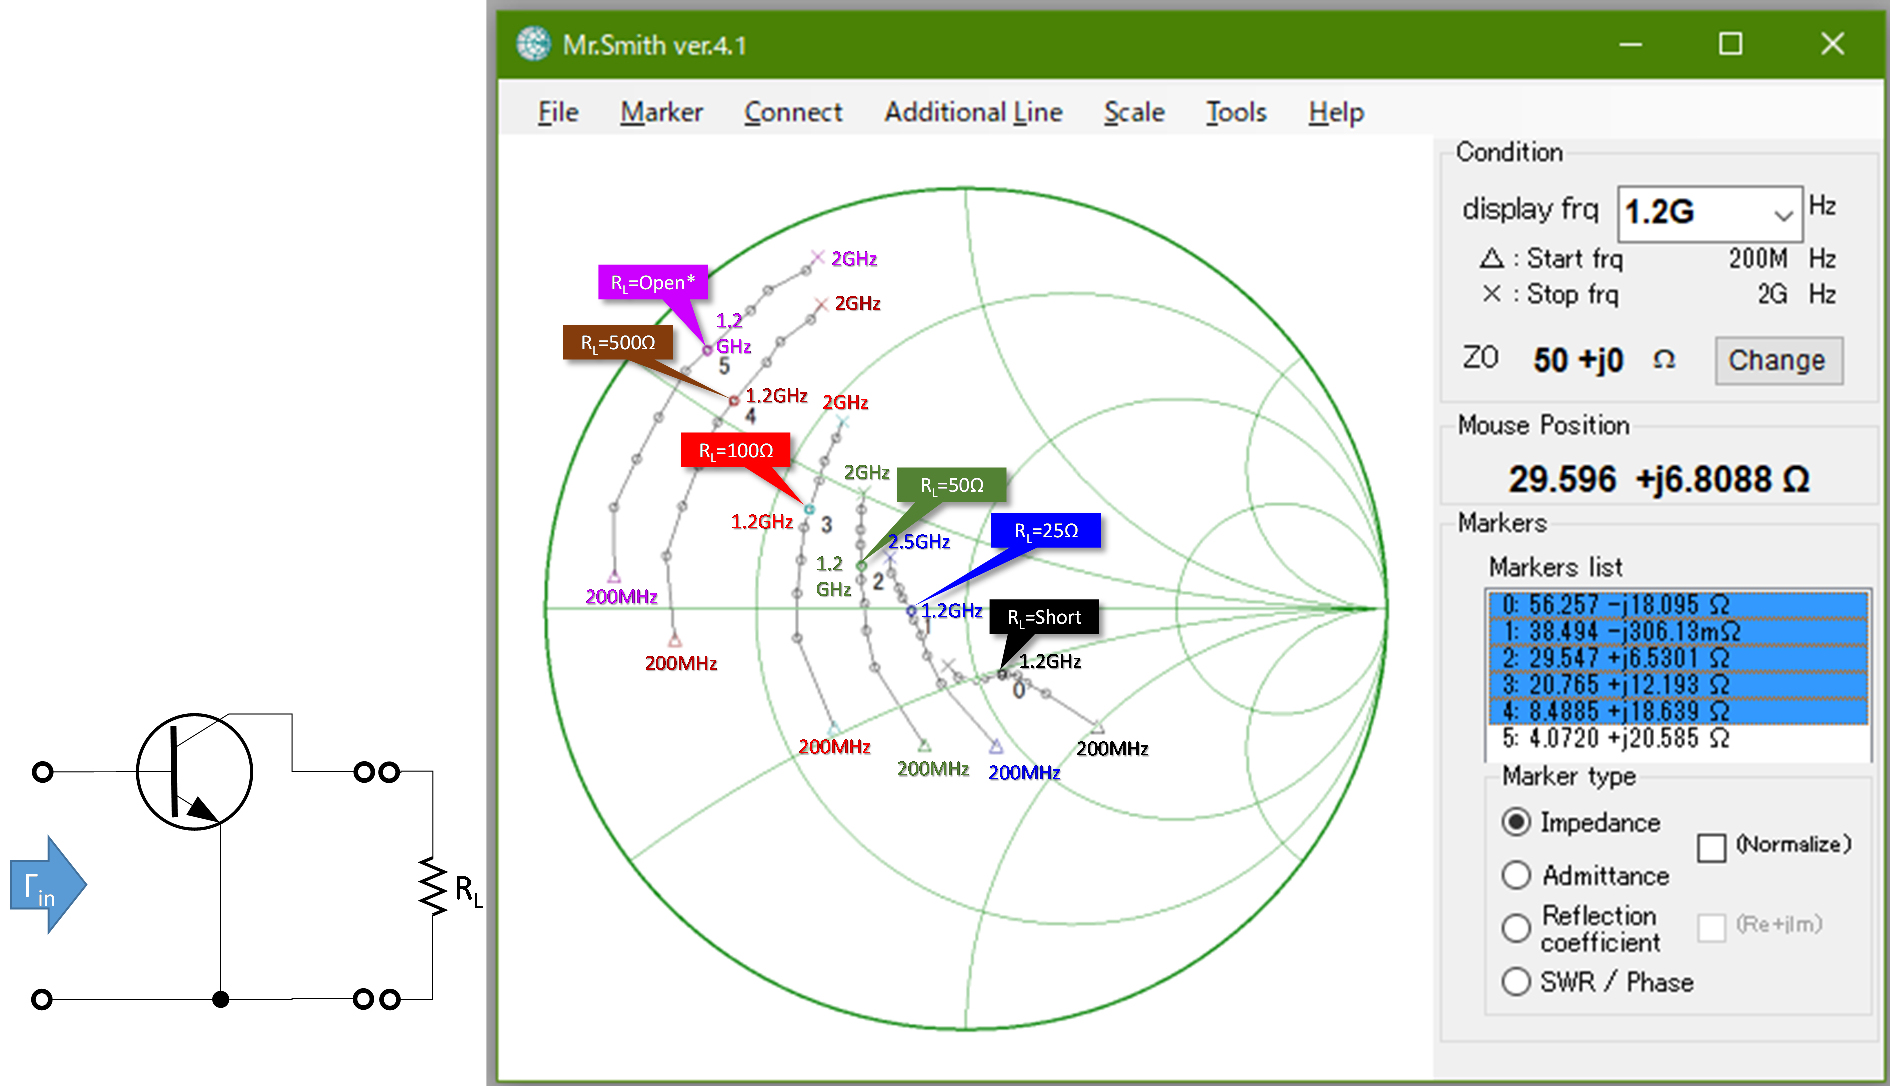This screenshot has width=1890, height=1086.
Task: Select marker 1: 38.494 -j306.13m in list
Action: click(1678, 632)
